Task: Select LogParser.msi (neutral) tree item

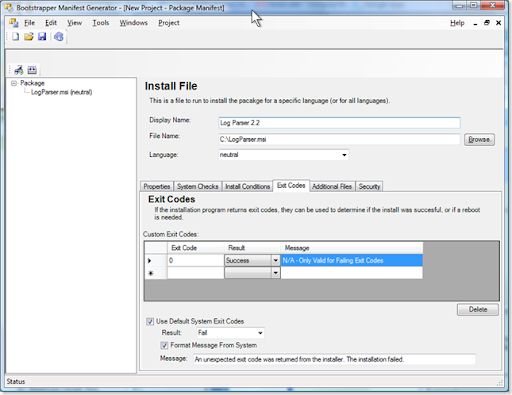Action: pos(62,92)
